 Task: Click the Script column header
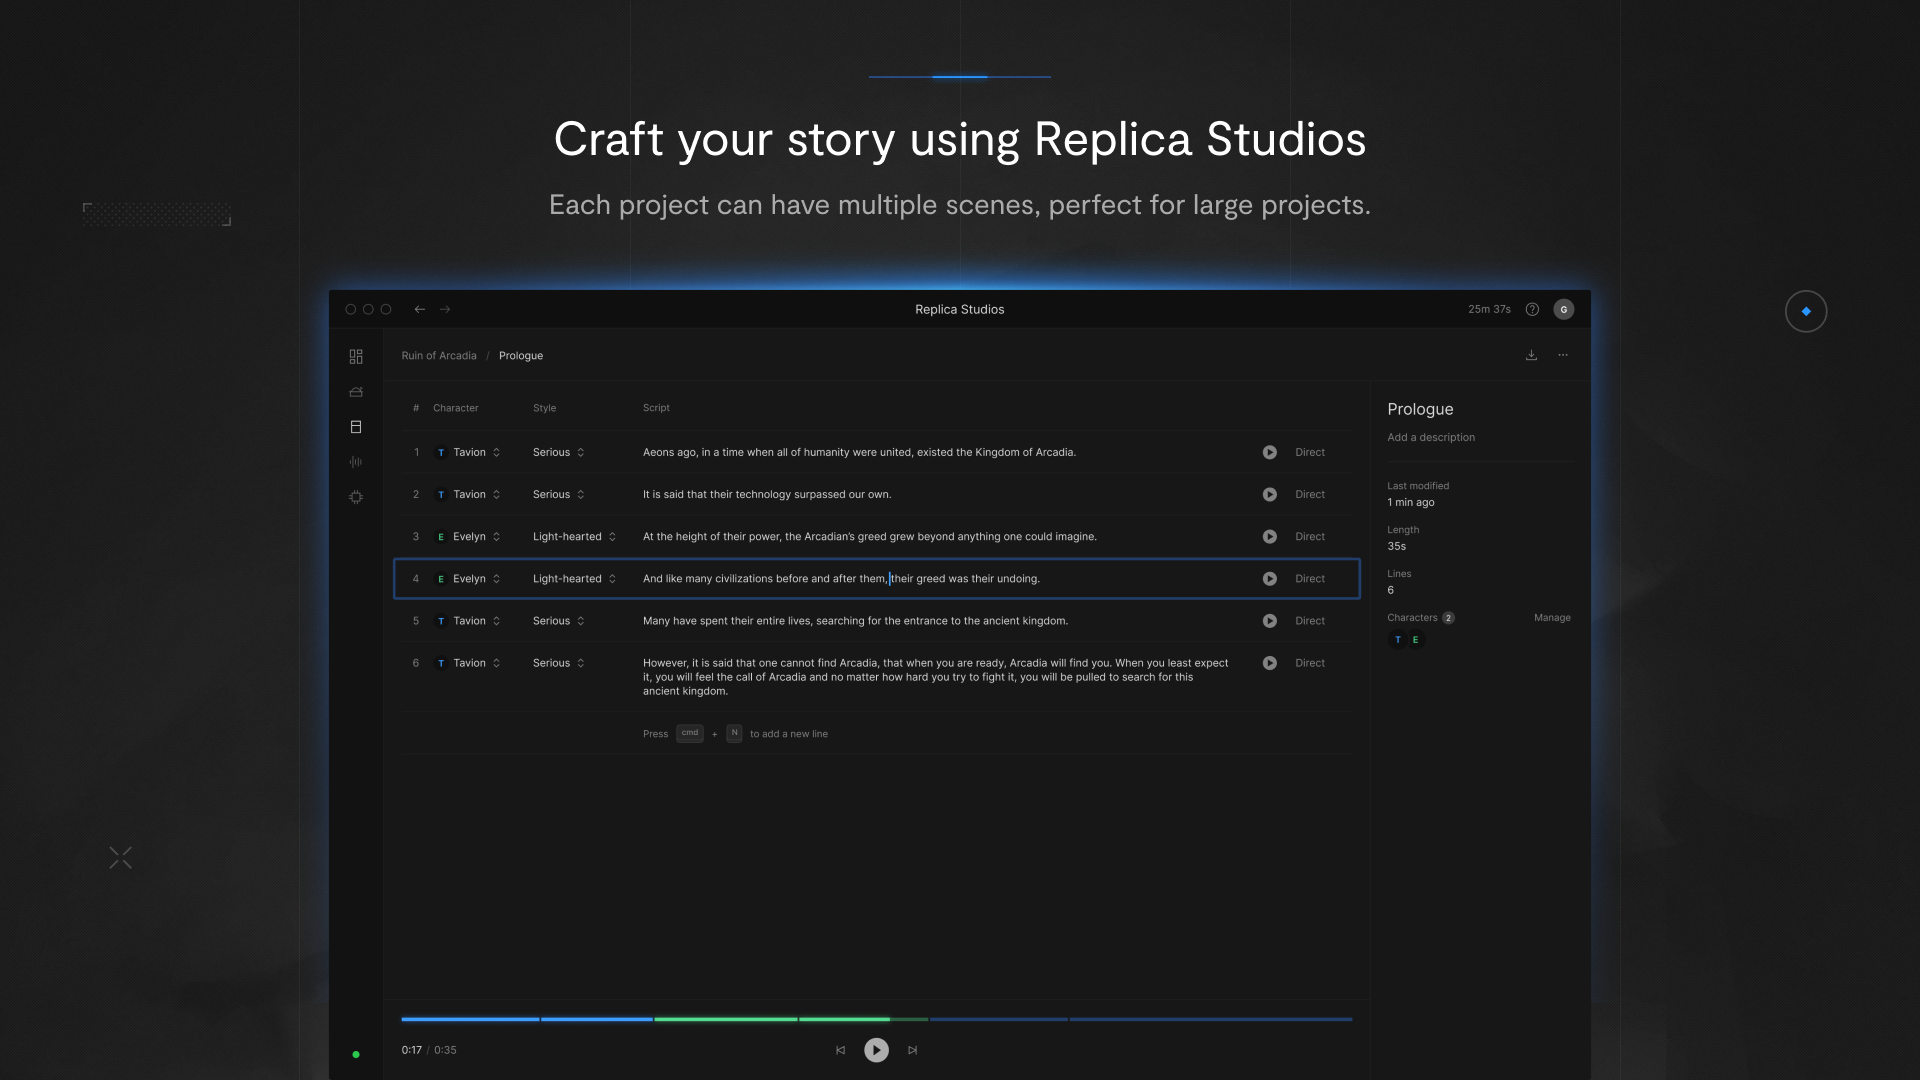[656, 408]
